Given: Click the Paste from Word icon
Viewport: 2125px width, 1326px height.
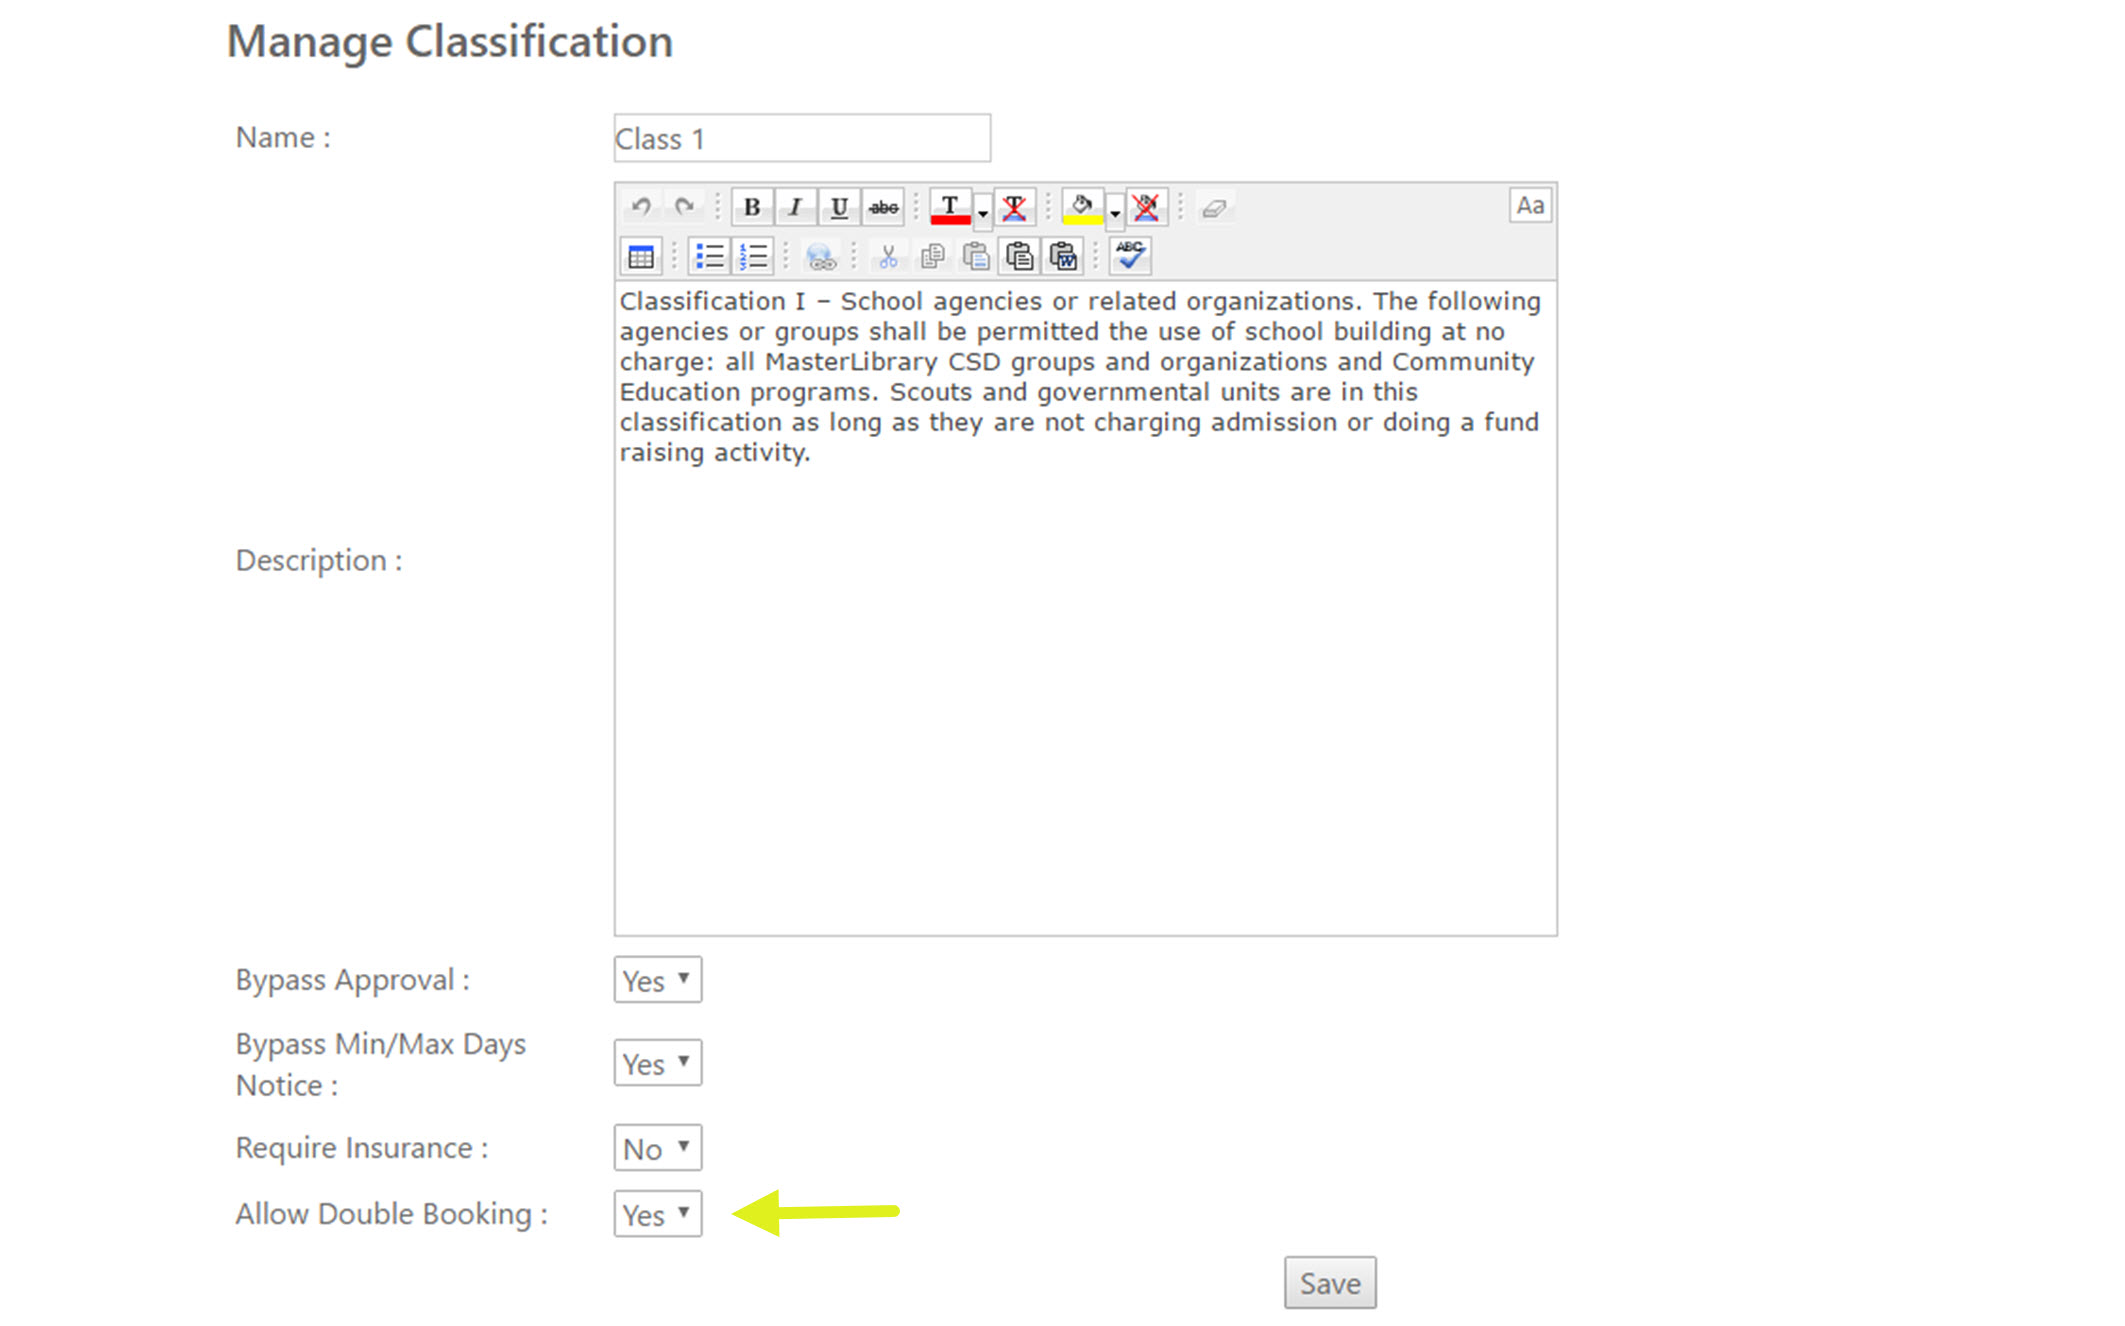Looking at the screenshot, I should tap(1063, 257).
